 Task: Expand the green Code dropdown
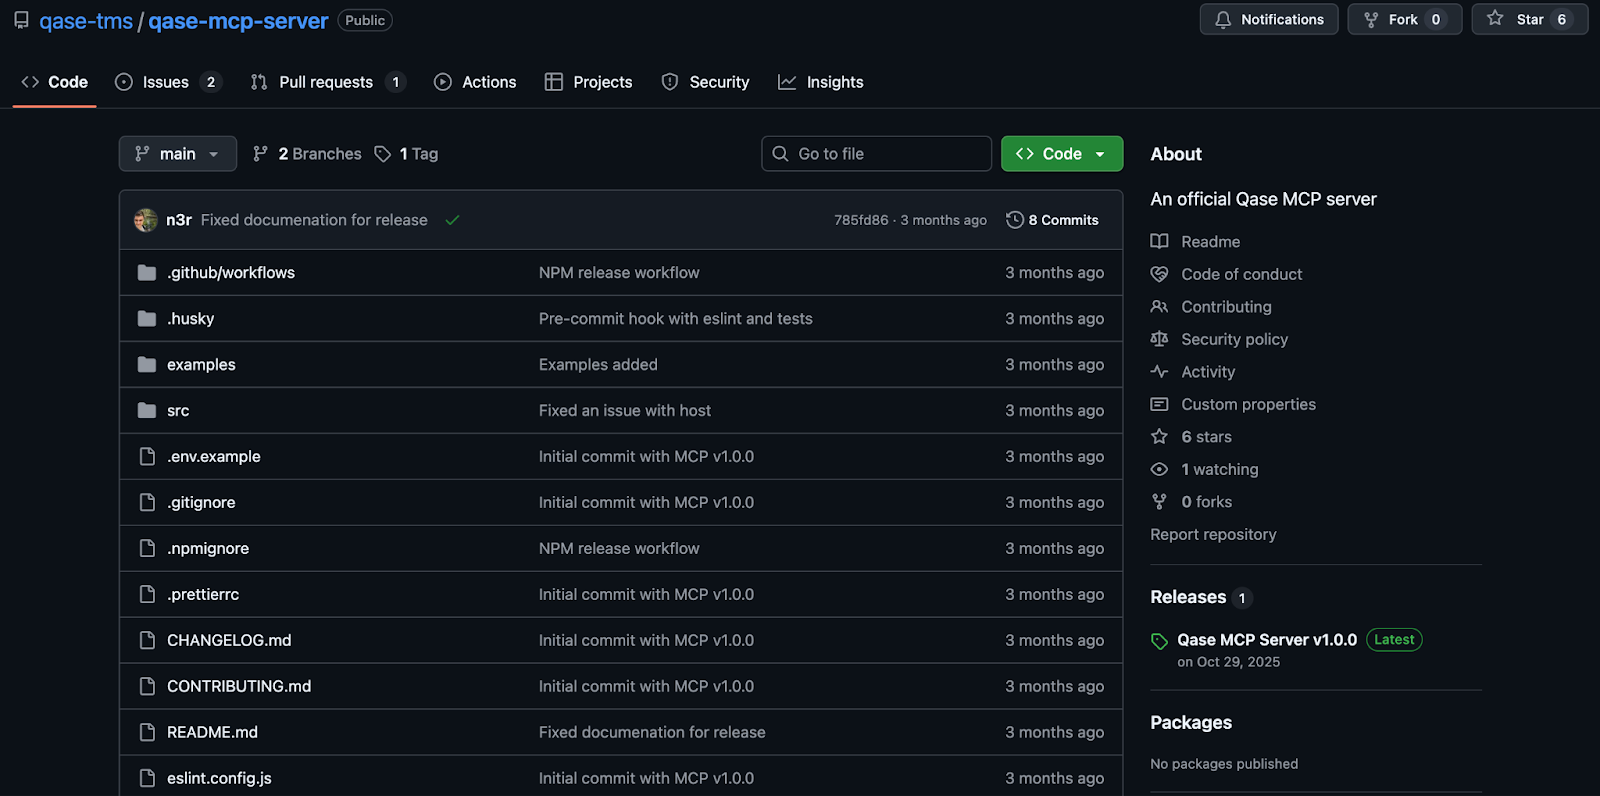click(1061, 154)
